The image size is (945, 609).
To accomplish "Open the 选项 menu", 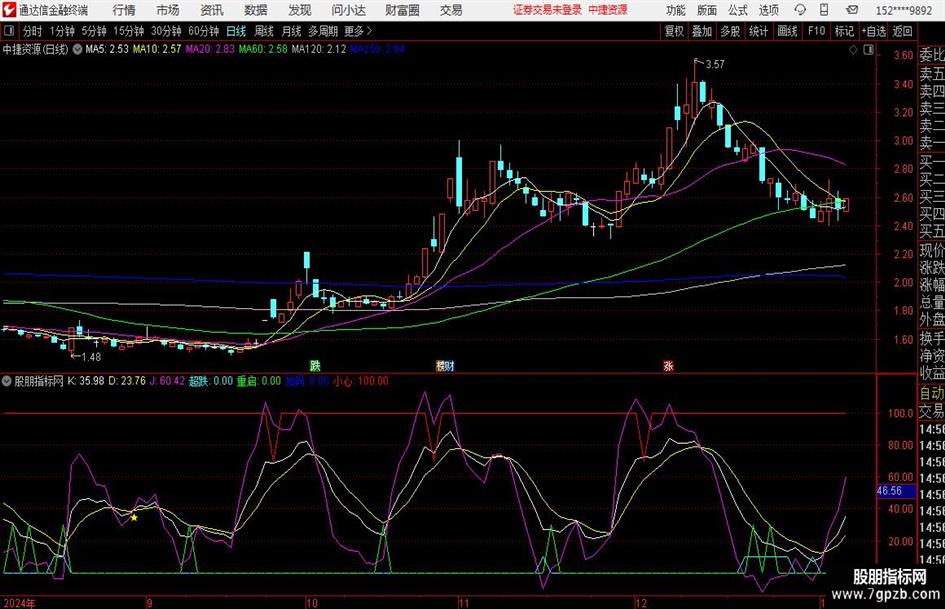I will click(769, 10).
